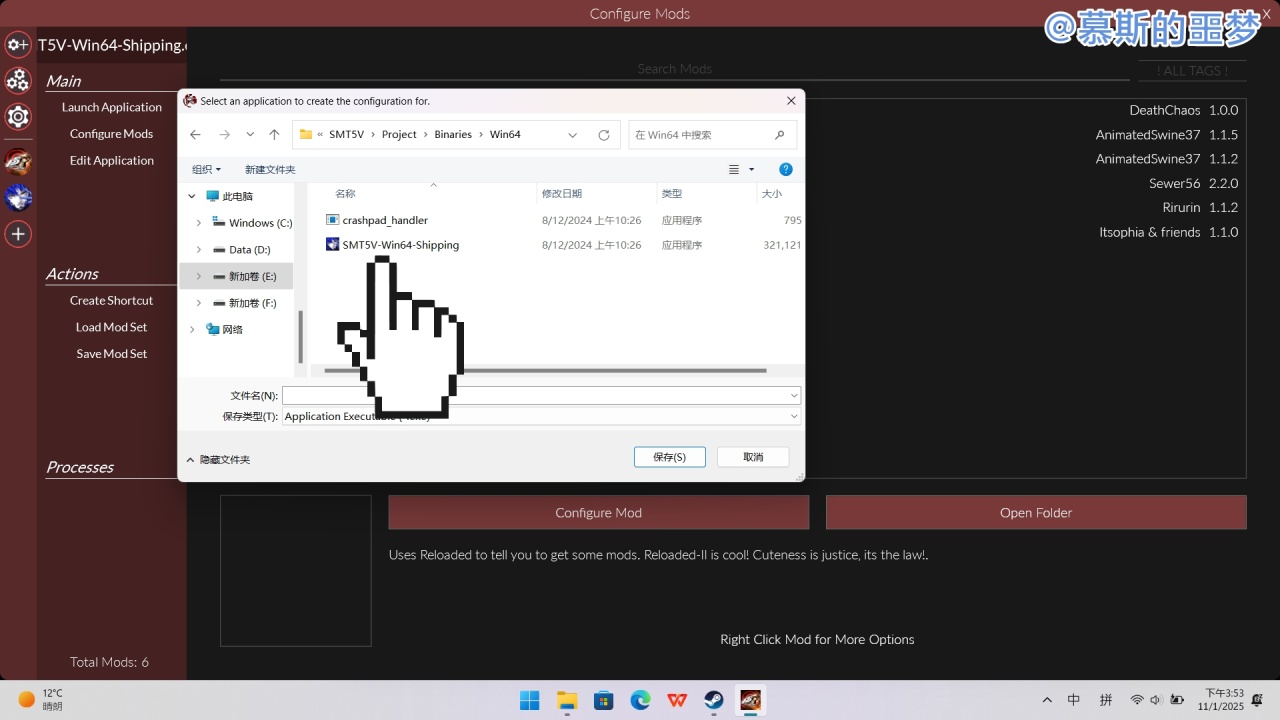The height and width of the screenshot is (720, 1280).
Task: Click Launch Application in Main menu
Action: click(112, 107)
